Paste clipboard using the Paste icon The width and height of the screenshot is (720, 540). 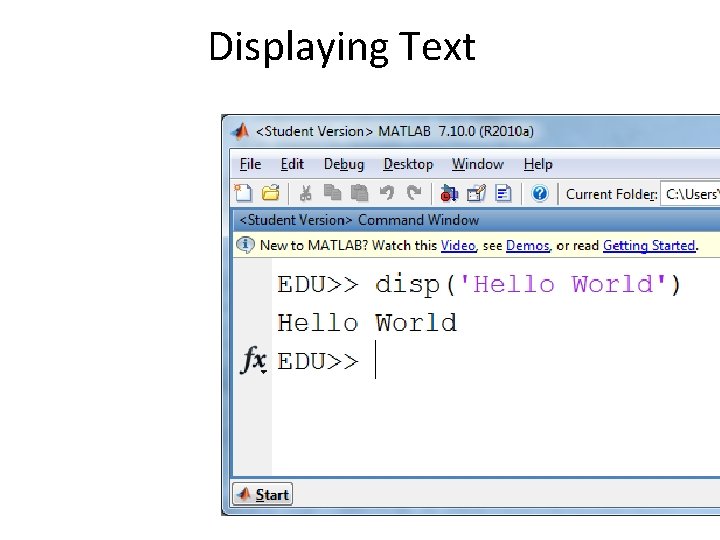click(360, 193)
